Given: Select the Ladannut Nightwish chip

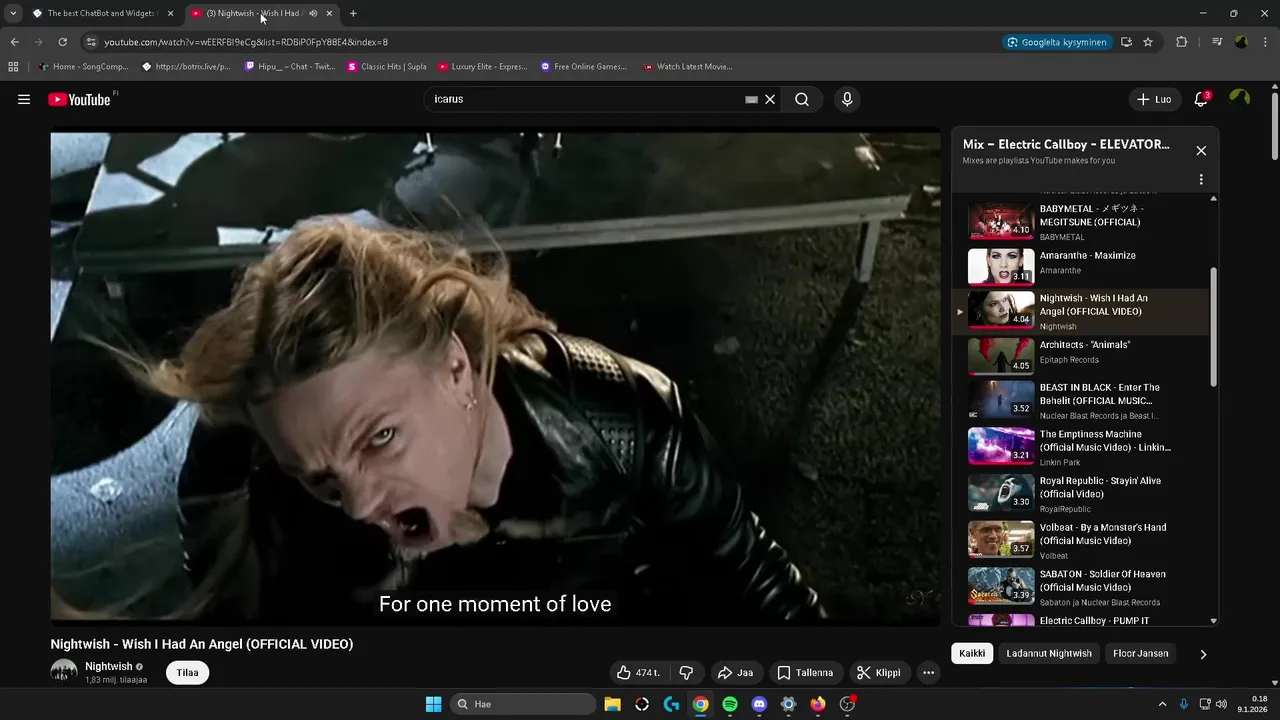Looking at the screenshot, I should [x=1049, y=654].
